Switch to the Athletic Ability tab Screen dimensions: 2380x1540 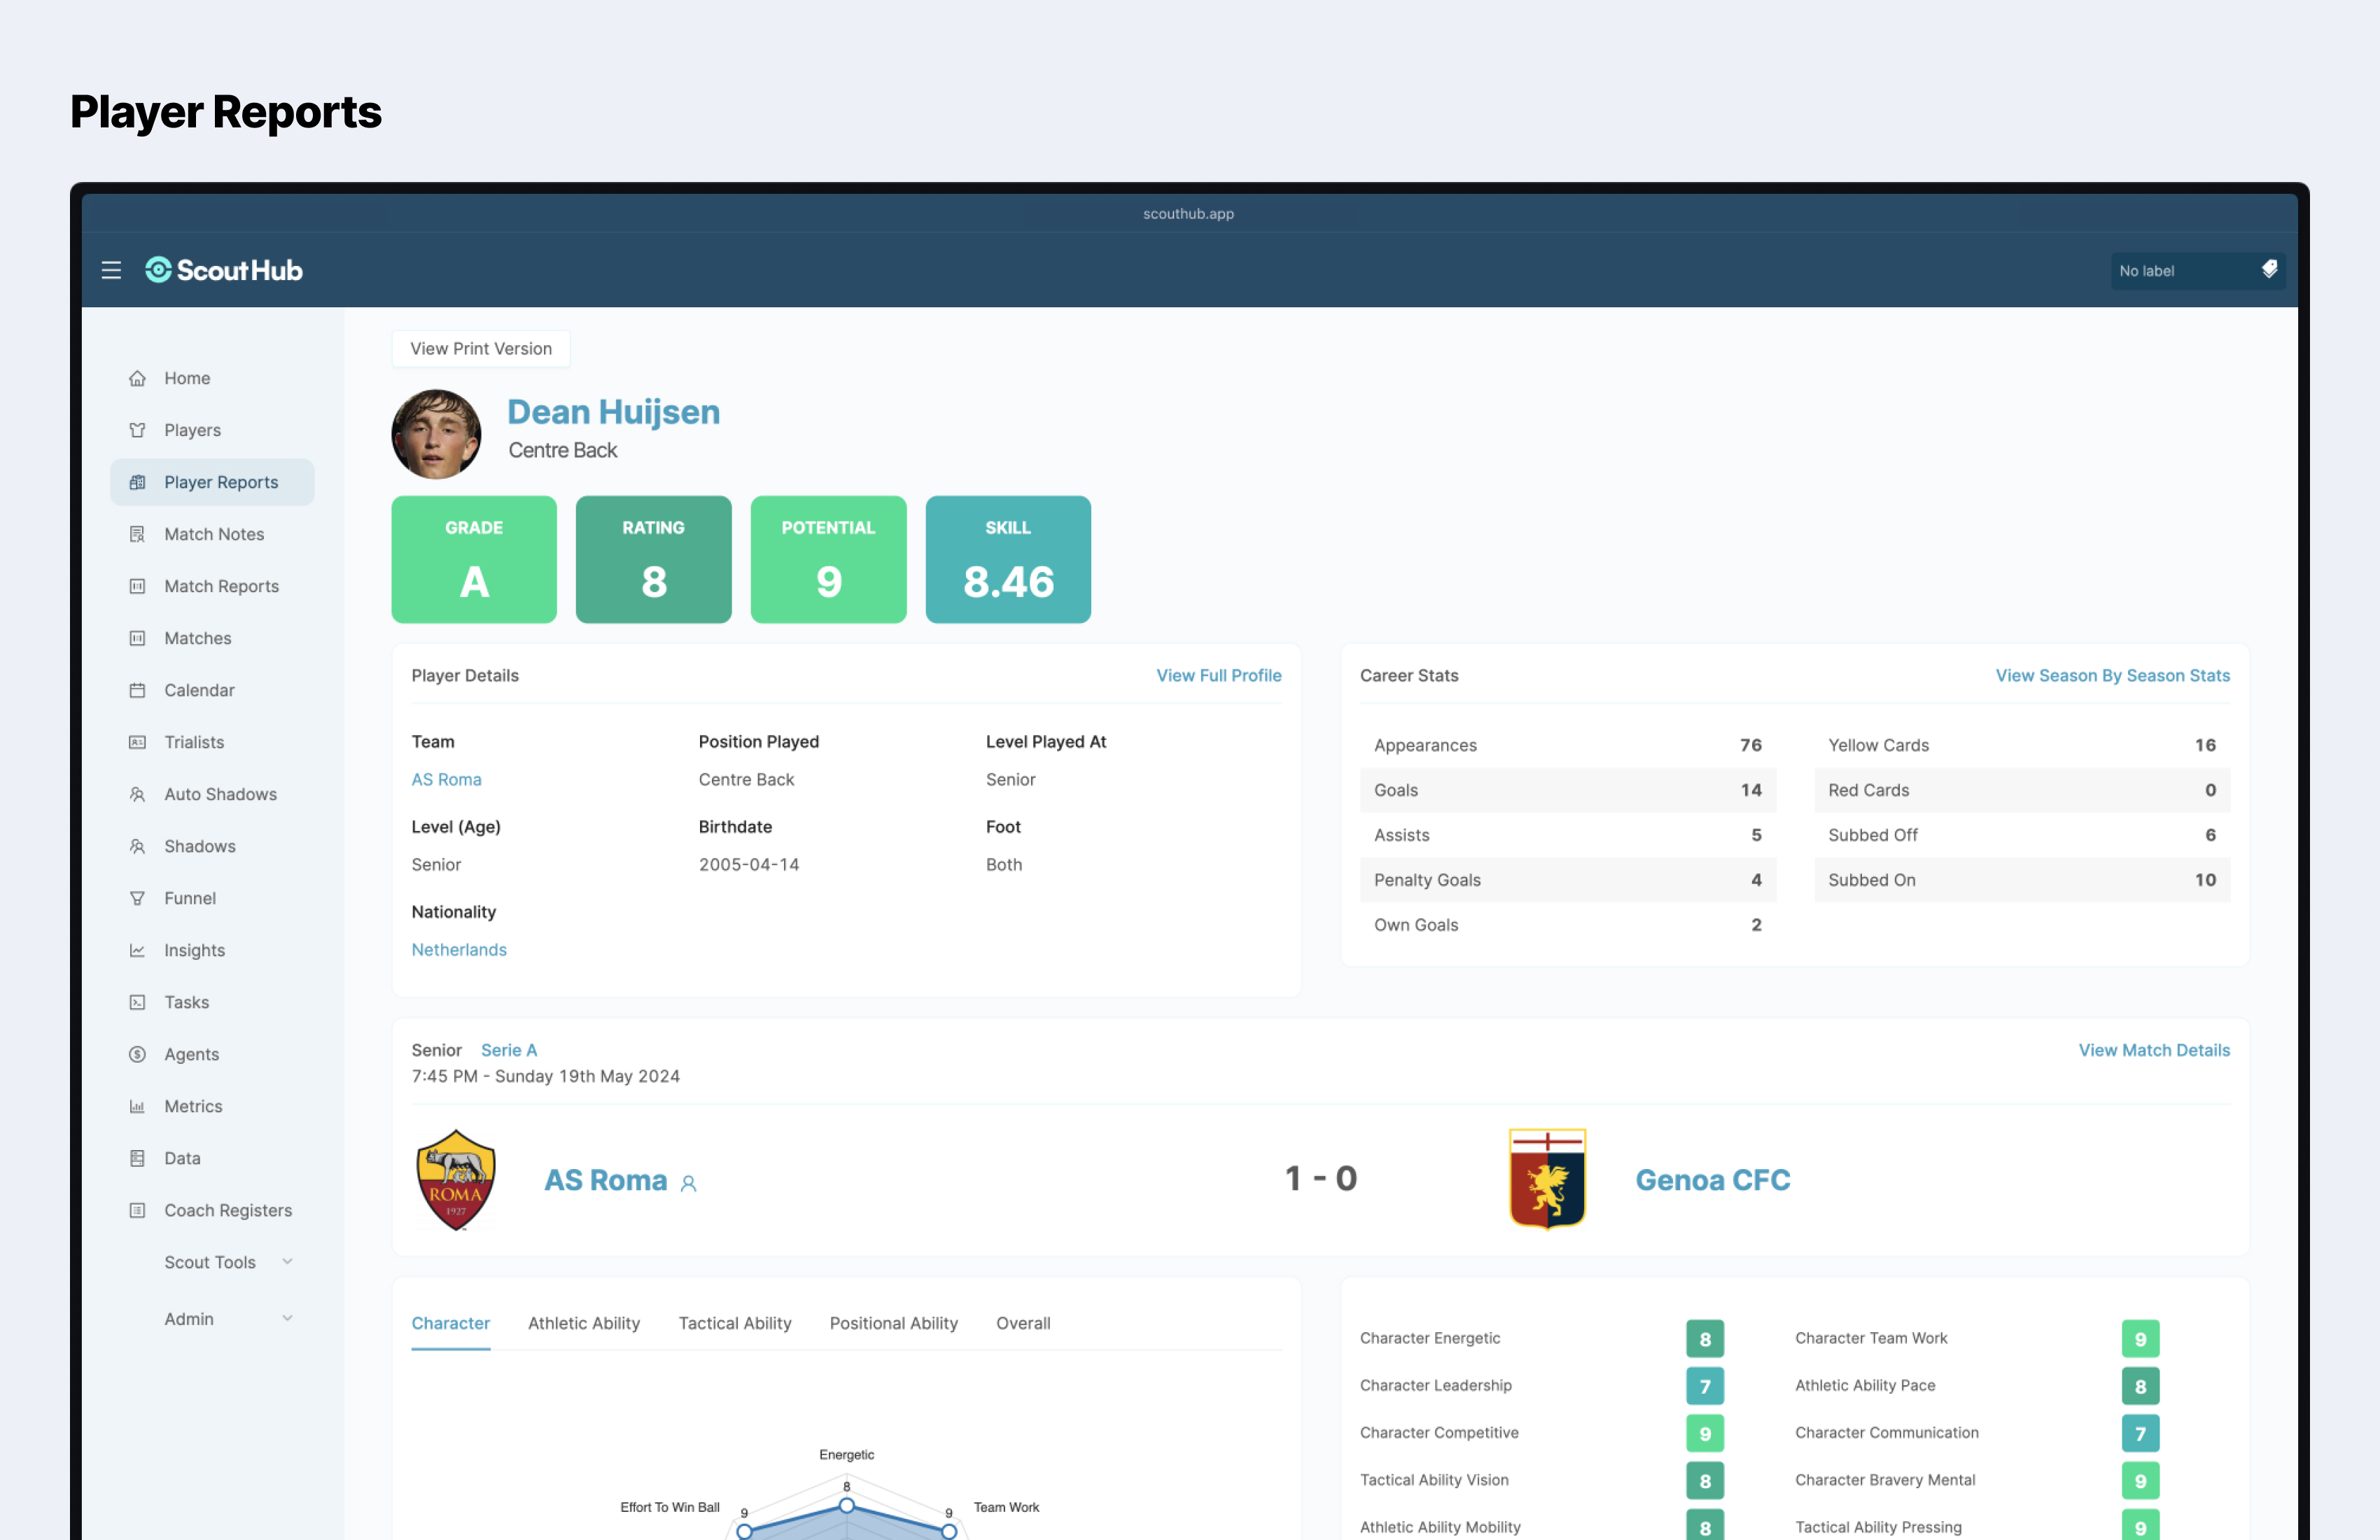point(584,1323)
